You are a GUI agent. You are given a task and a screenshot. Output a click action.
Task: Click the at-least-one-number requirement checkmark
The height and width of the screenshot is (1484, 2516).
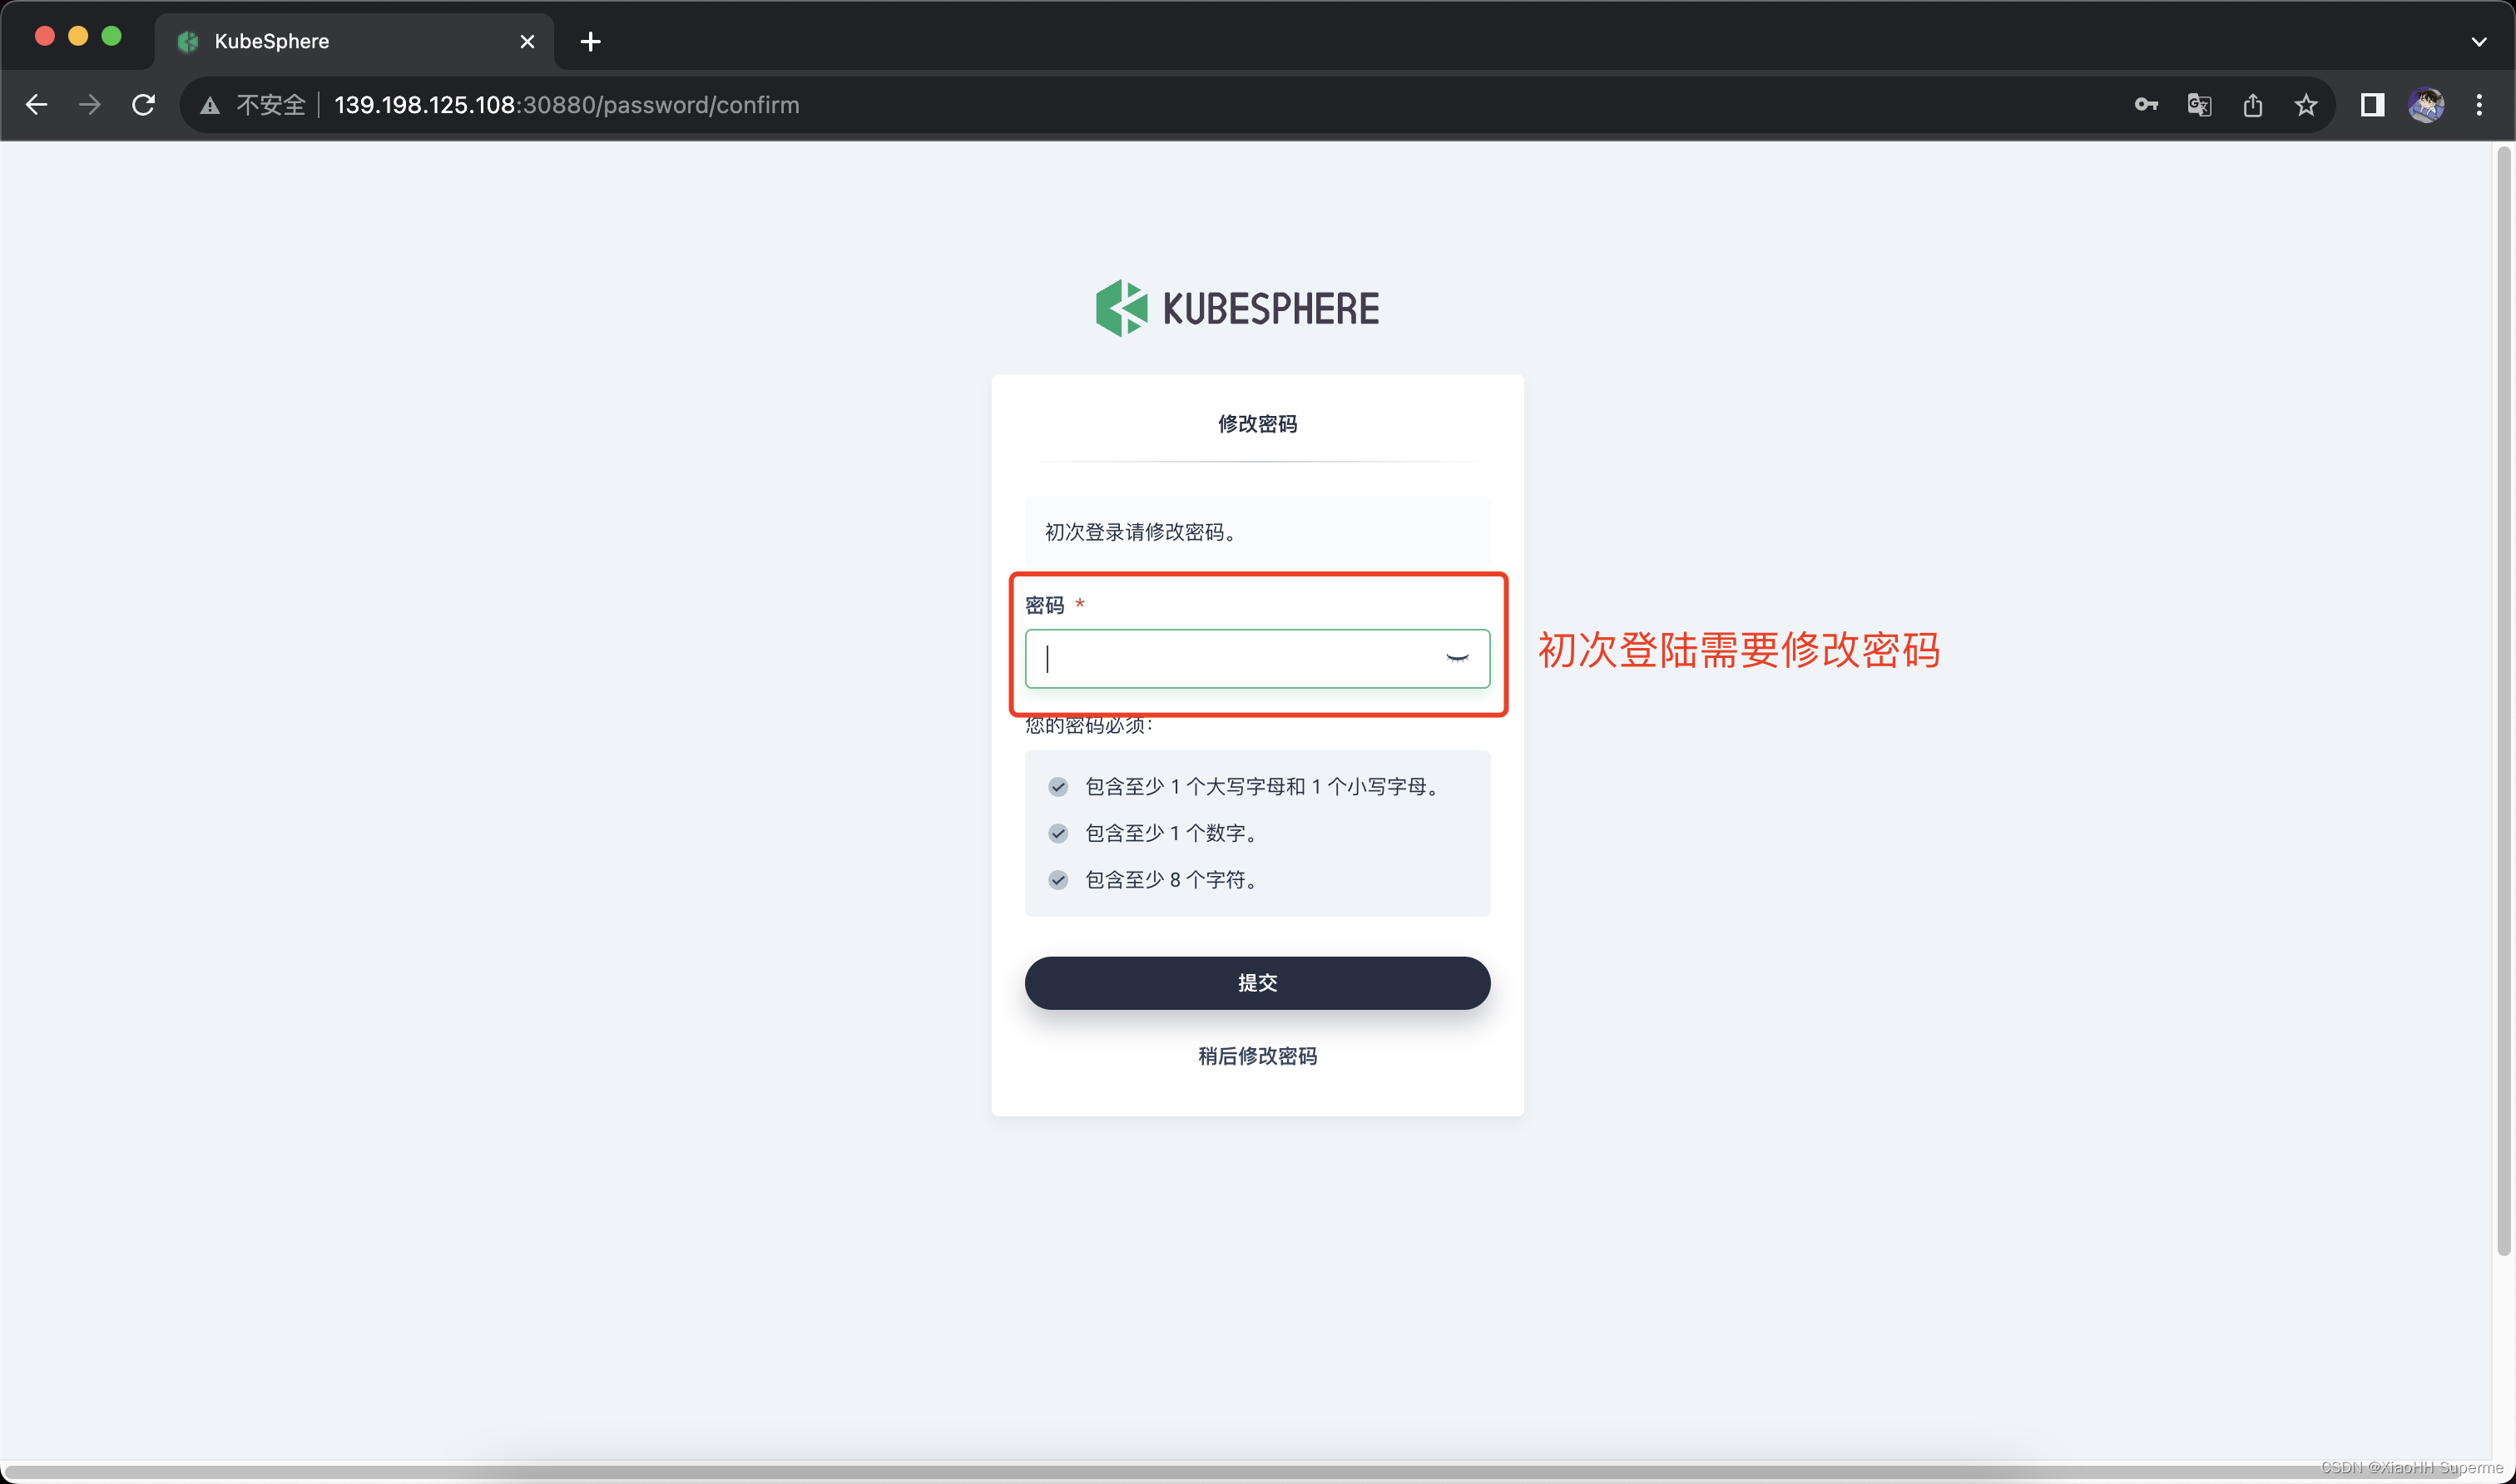tap(1058, 833)
